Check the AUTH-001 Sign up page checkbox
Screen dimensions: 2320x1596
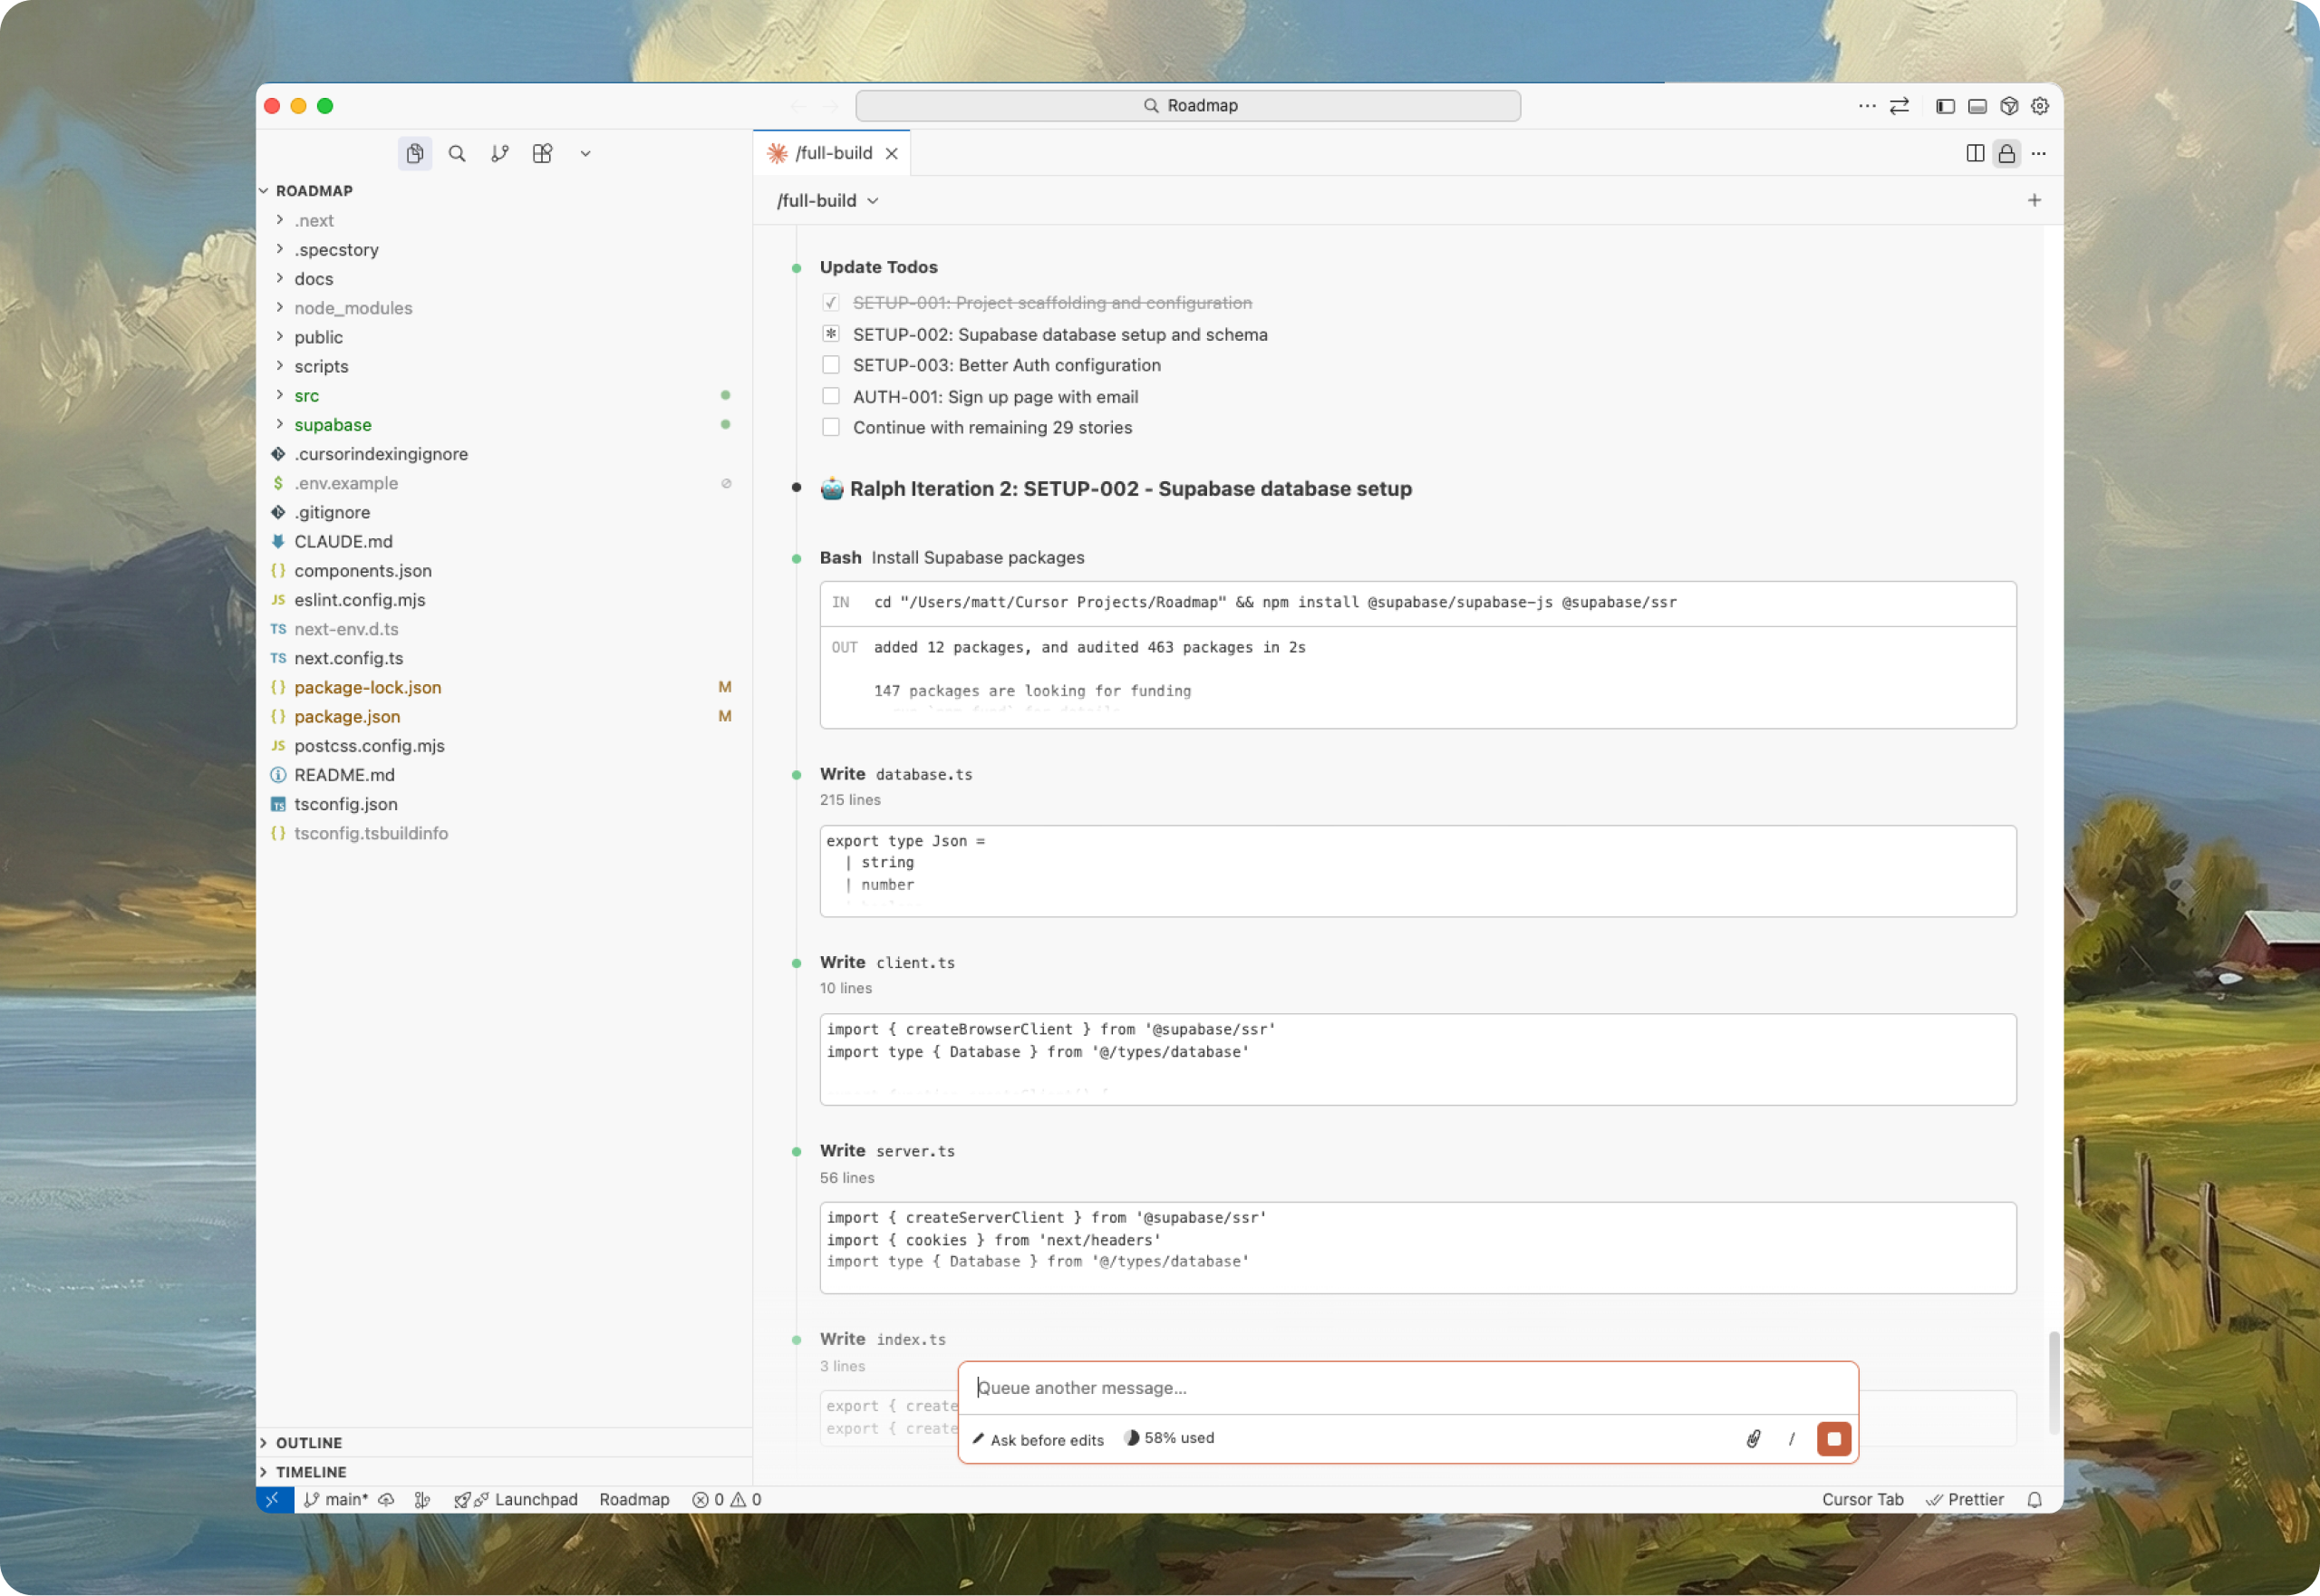click(831, 396)
